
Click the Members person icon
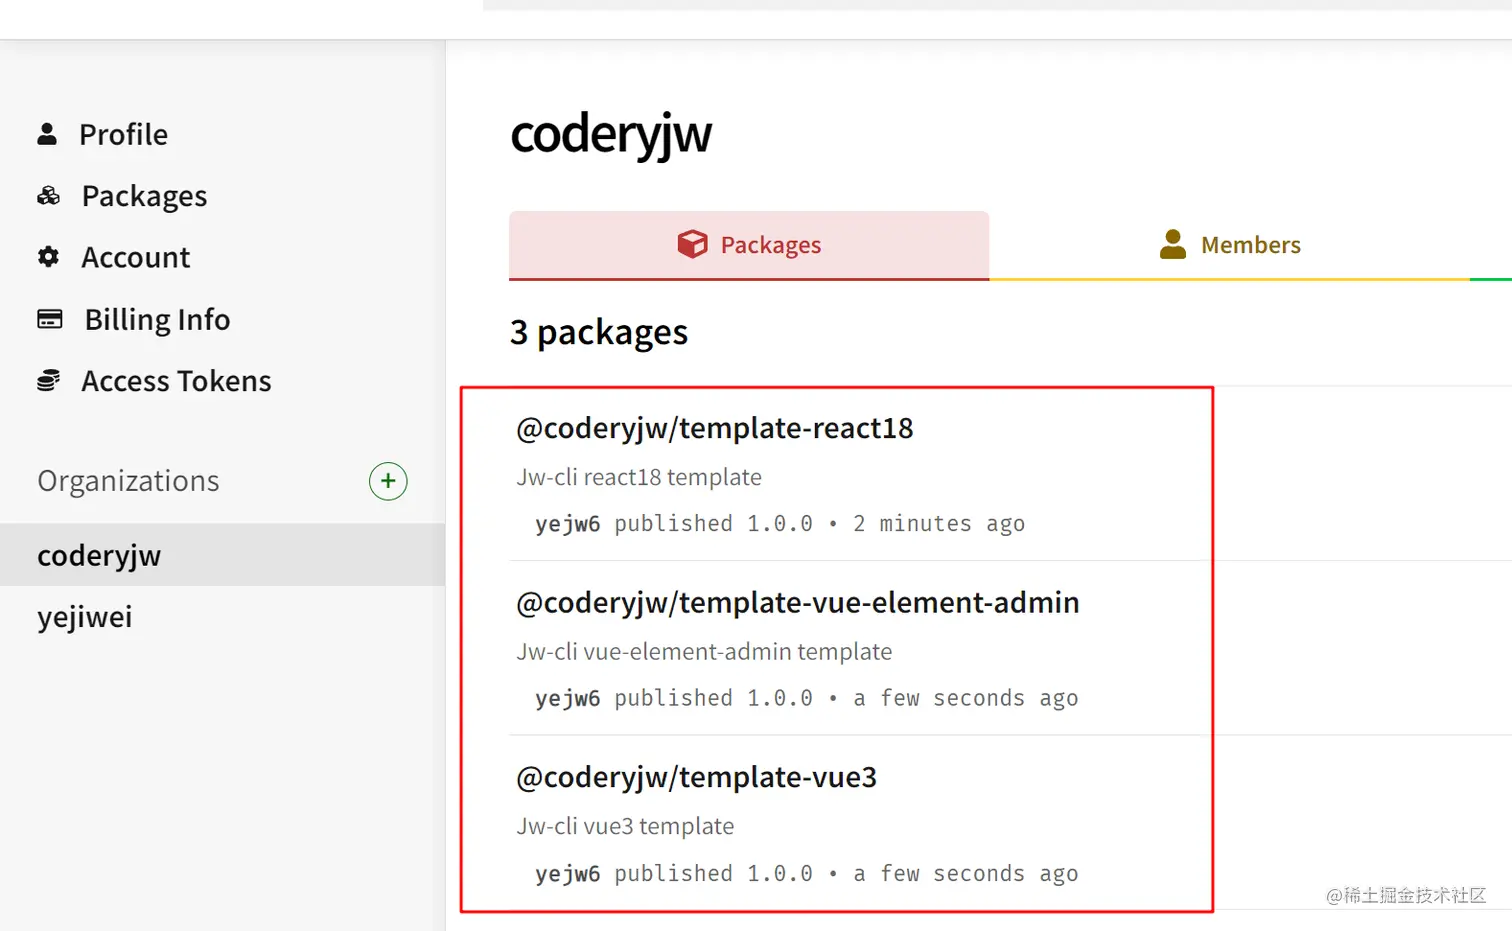[1172, 244]
